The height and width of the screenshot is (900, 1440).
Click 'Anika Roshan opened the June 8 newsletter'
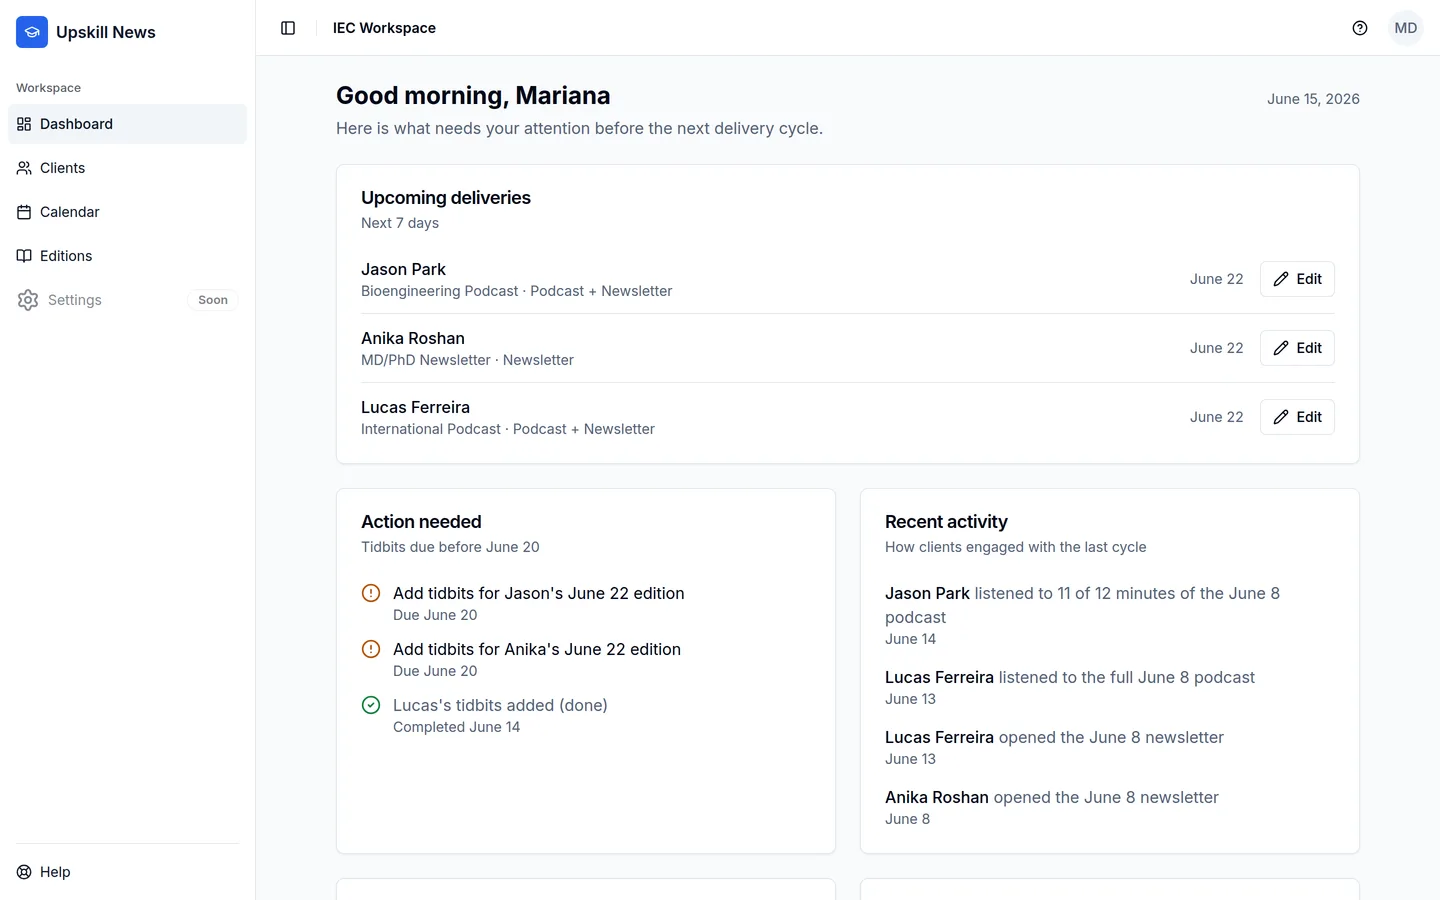[1052, 797]
